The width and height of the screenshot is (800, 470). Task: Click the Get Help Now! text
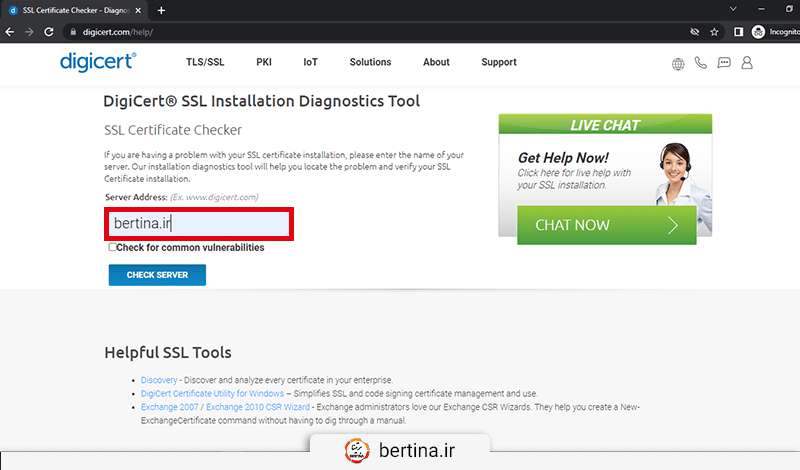point(563,158)
